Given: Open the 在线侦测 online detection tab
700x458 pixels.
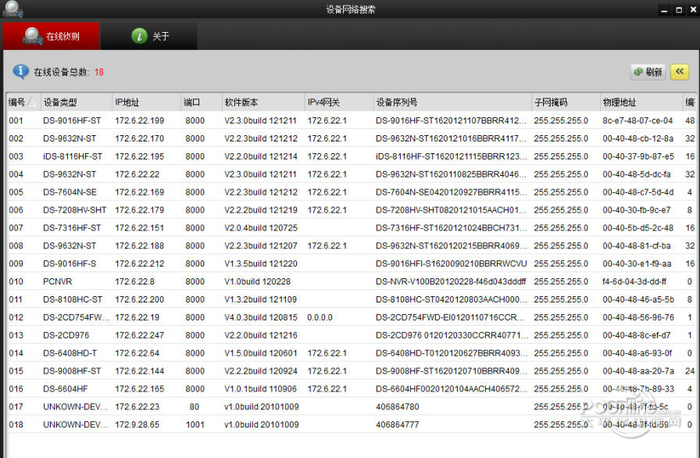Looking at the screenshot, I should [51, 36].
